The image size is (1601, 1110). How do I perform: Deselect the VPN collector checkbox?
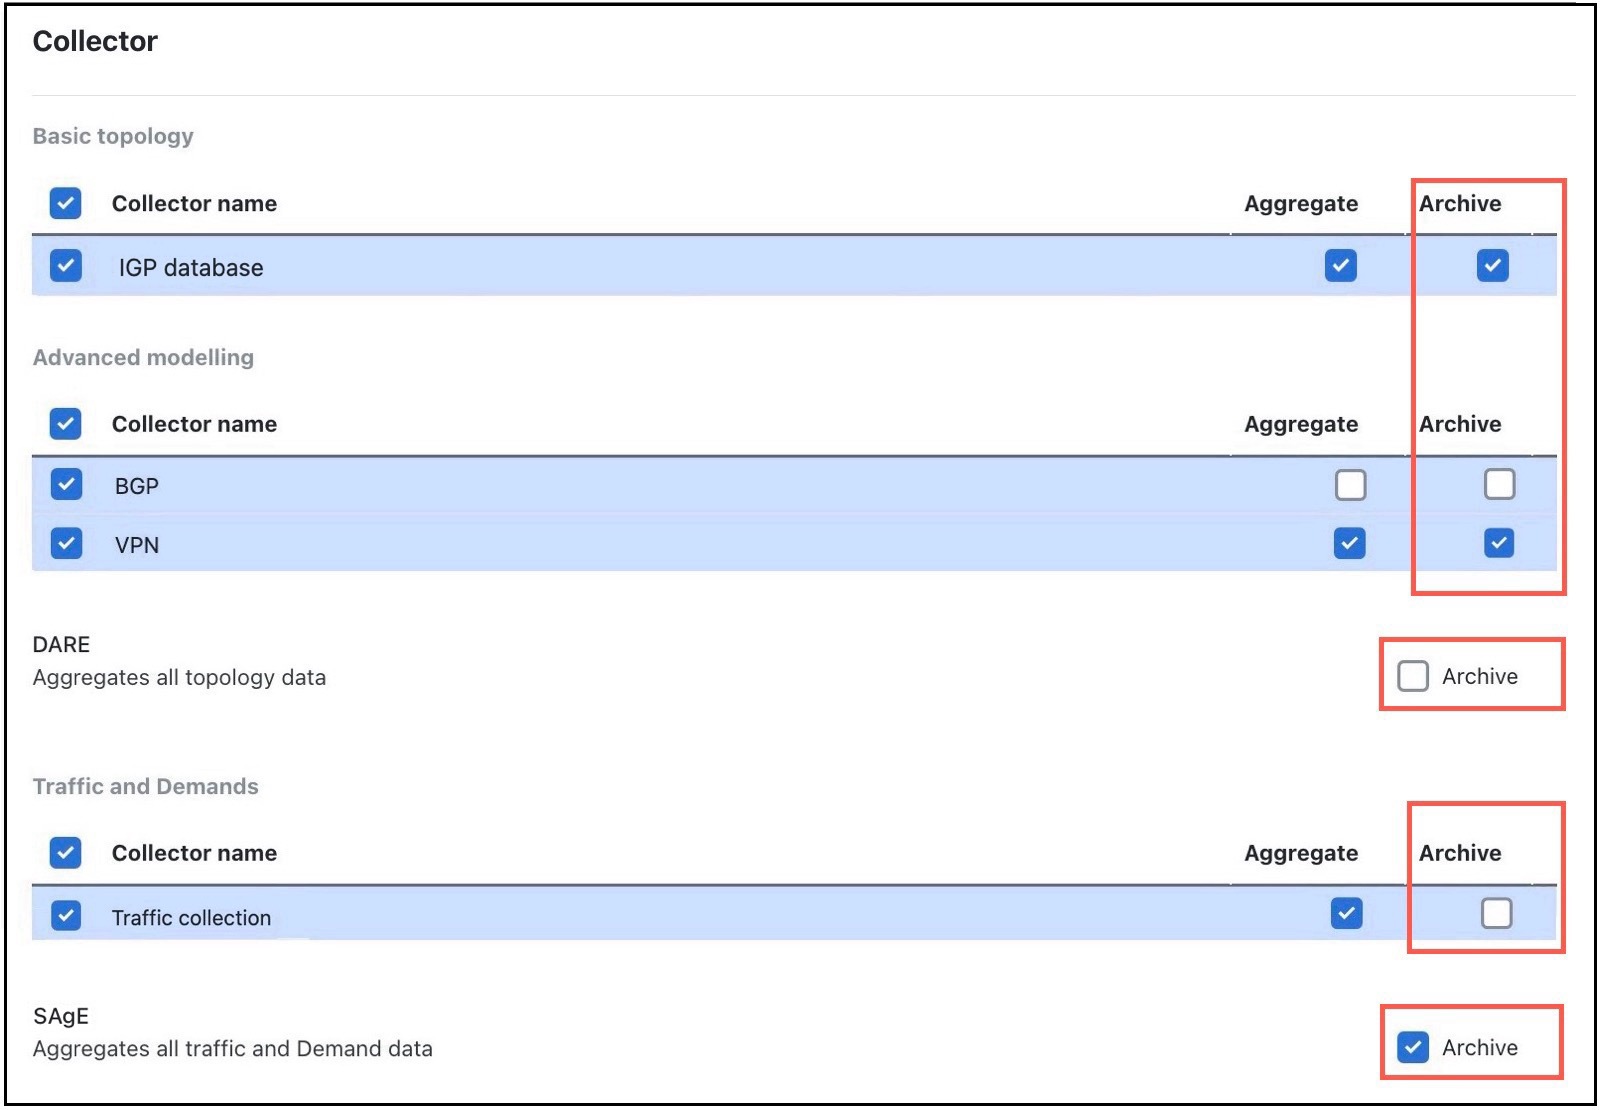coord(65,544)
